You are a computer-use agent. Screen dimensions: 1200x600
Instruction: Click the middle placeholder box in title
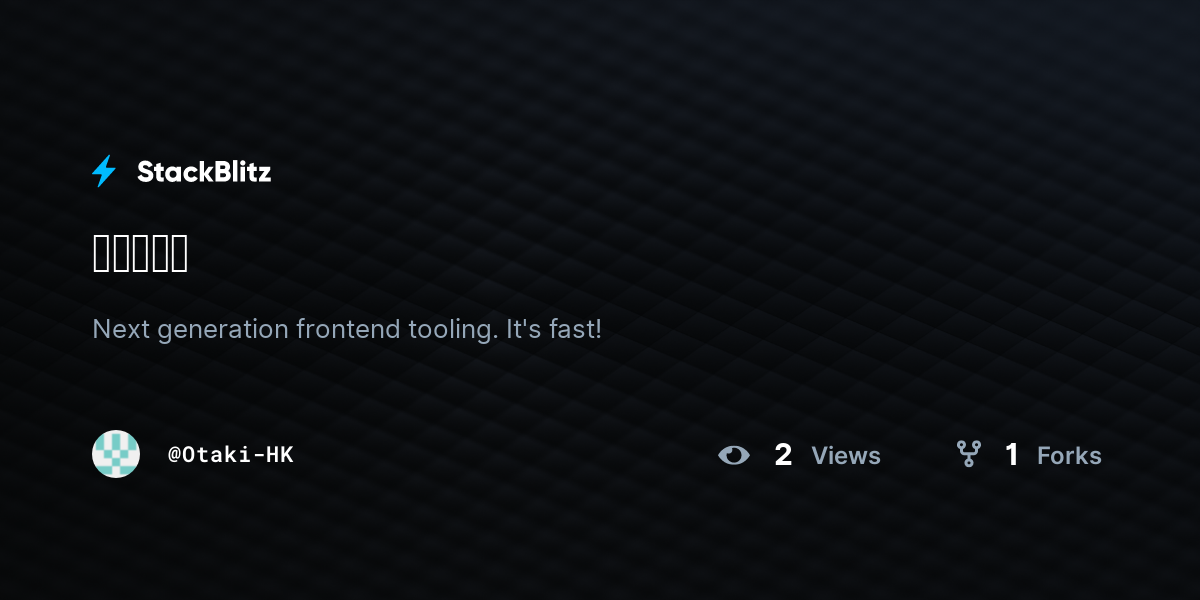point(140,254)
